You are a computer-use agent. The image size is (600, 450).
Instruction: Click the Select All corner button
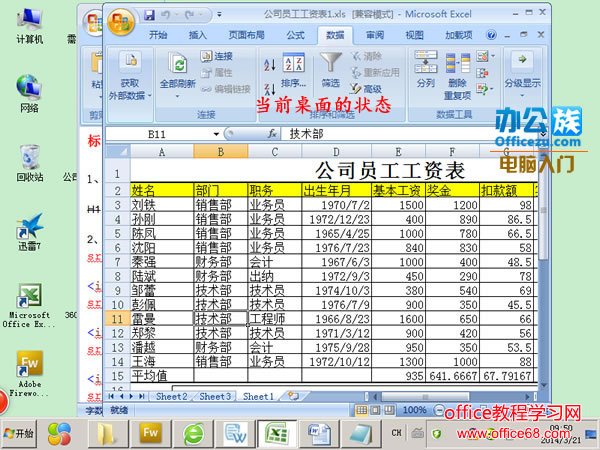117,151
